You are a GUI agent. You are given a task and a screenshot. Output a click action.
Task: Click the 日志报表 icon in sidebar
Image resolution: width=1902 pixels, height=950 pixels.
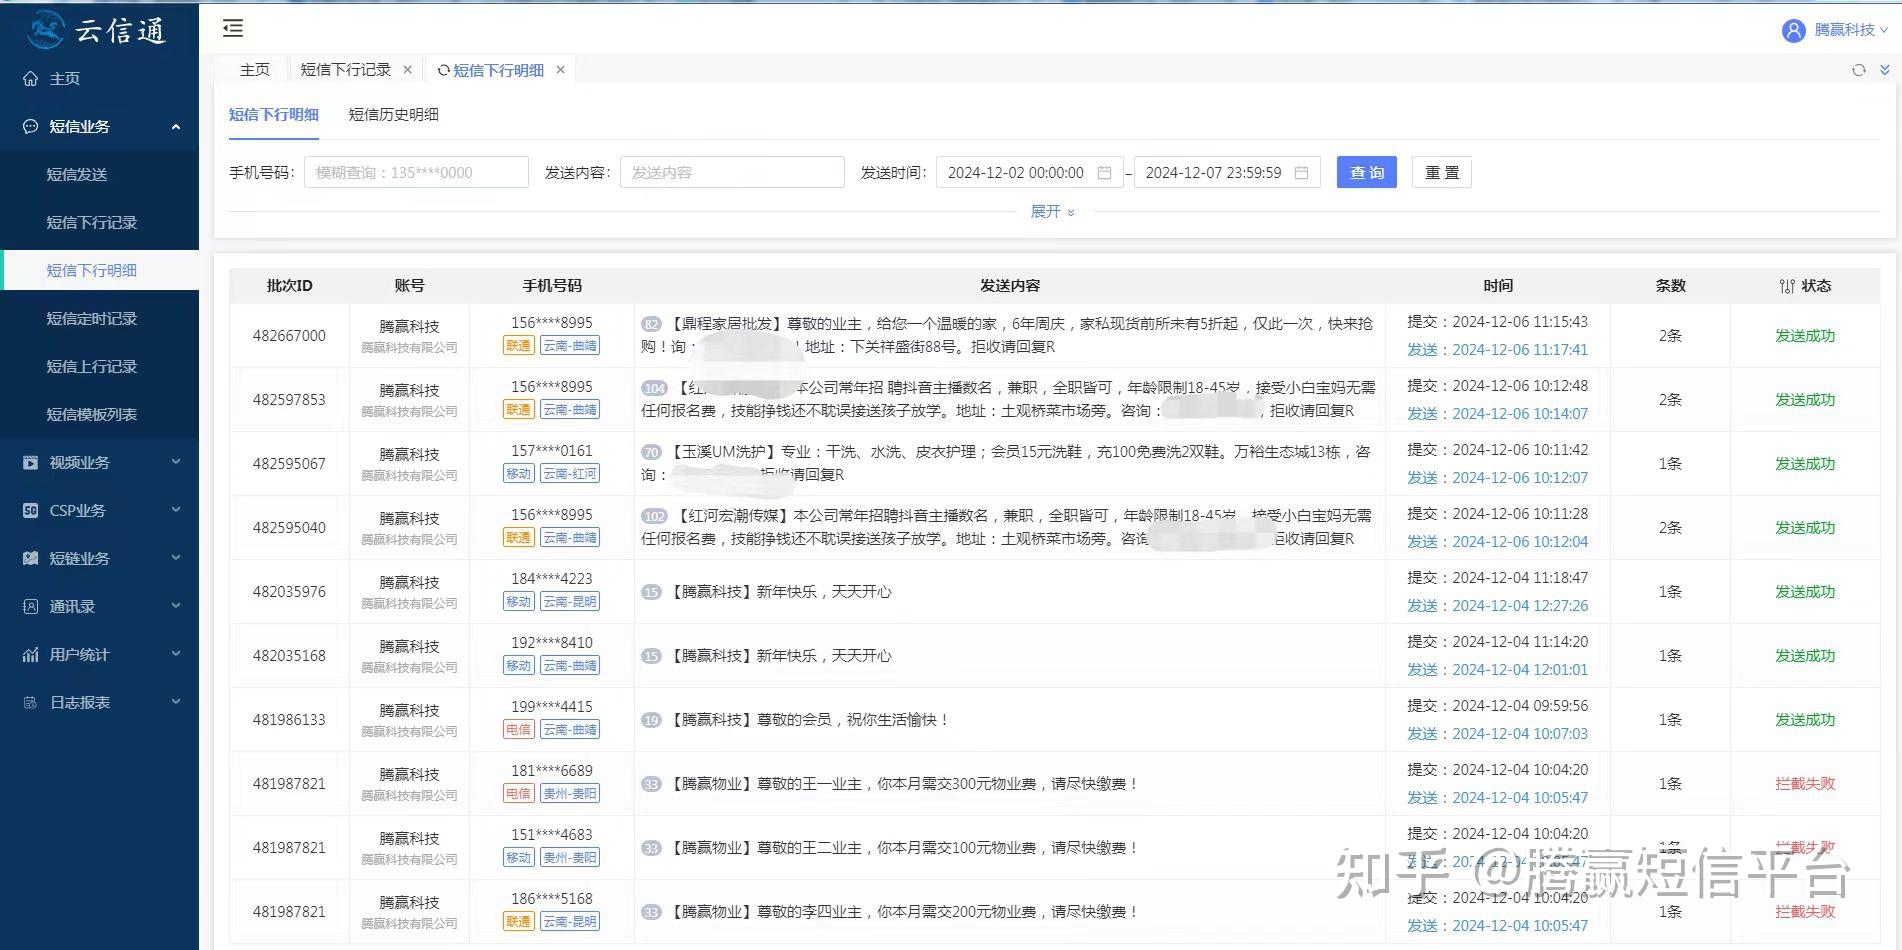pyautogui.click(x=30, y=703)
